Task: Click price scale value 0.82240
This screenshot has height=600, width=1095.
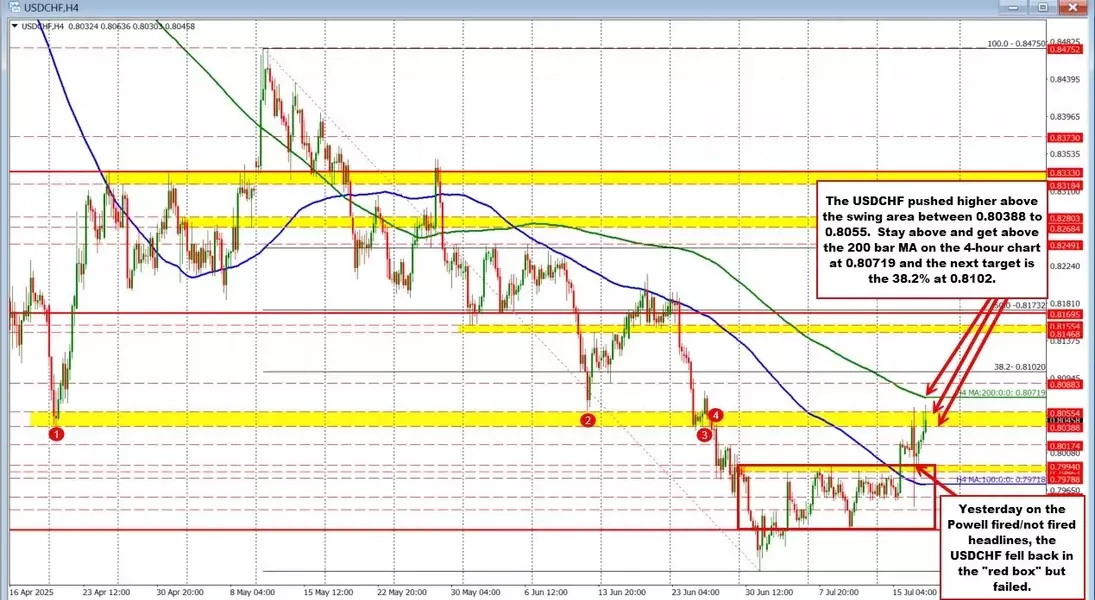Action: 1064,266
